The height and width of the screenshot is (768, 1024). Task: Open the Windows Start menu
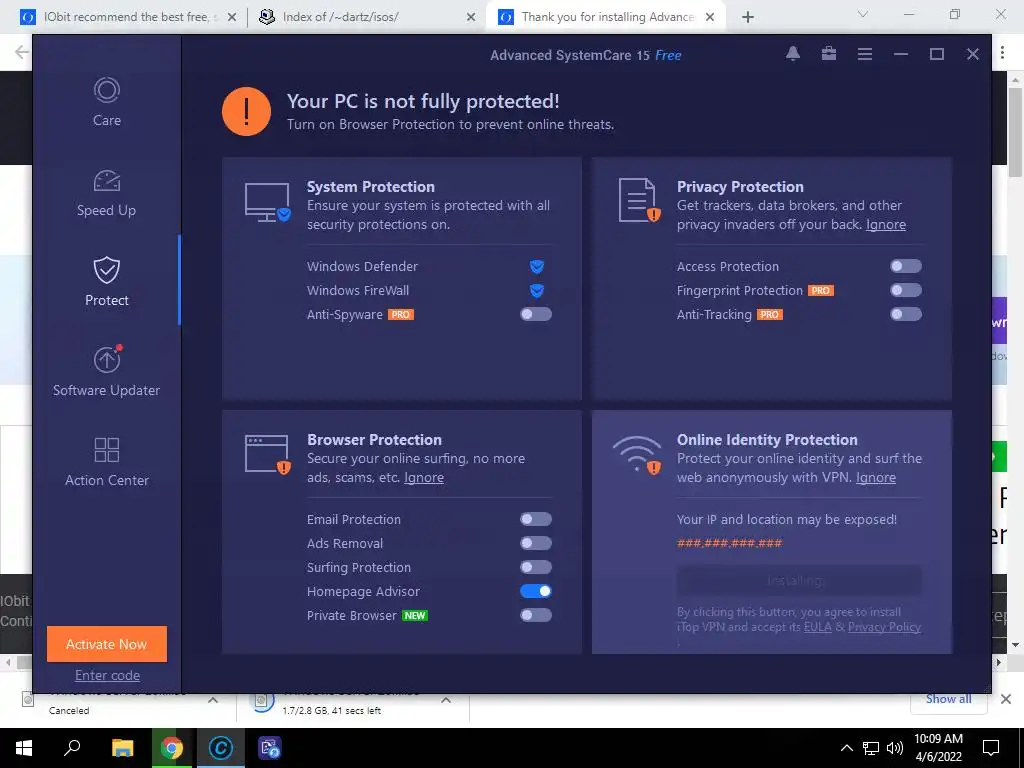click(x=24, y=748)
